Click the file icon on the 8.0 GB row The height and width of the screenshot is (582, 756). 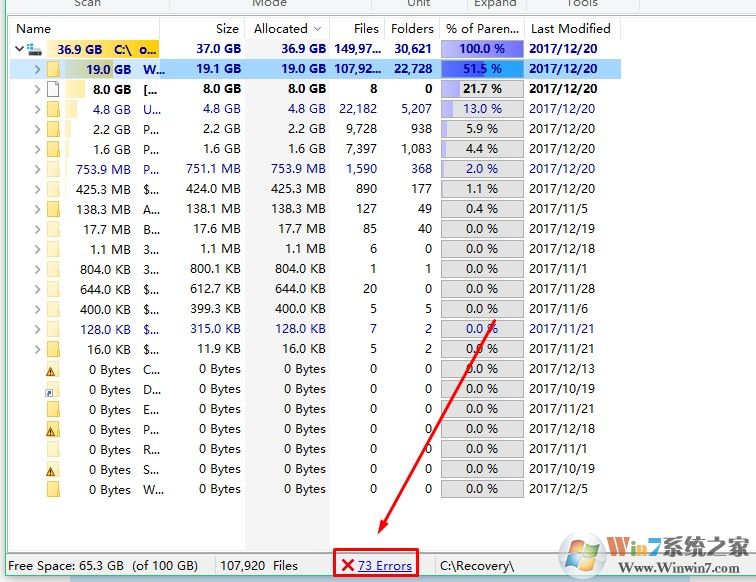click(x=53, y=89)
